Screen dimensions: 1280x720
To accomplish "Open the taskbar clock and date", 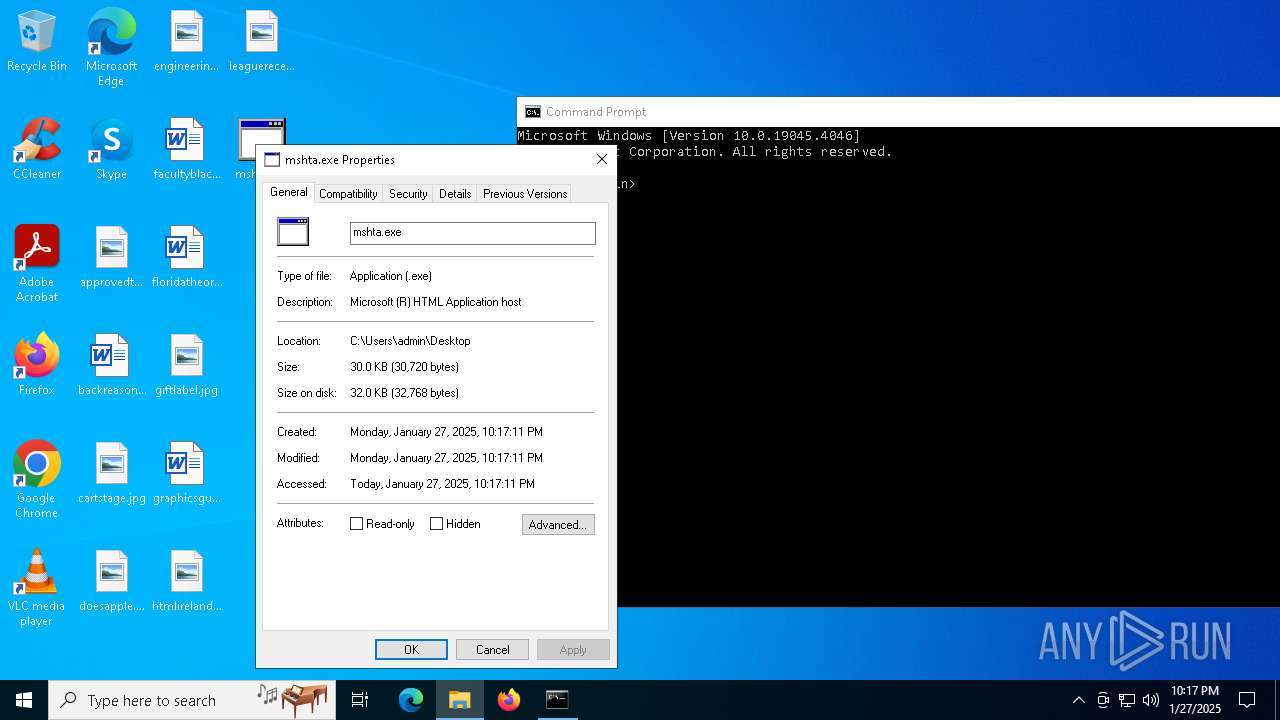I will click(x=1195, y=700).
